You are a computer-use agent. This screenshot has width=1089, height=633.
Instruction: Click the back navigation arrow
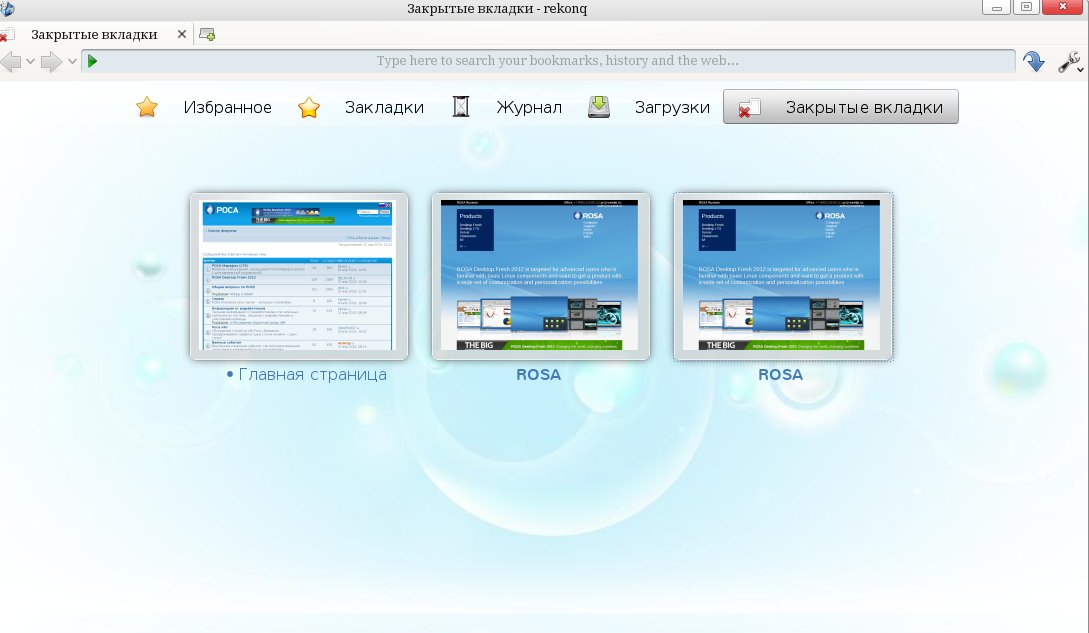pyautogui.click(x=10, y=62)
